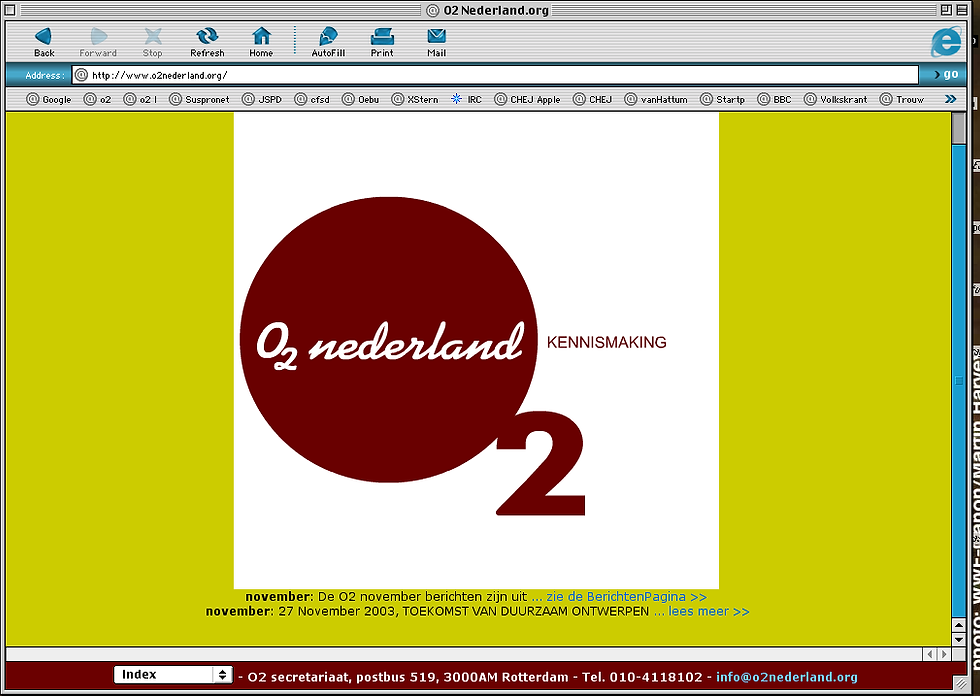
Task: Open the CHEJ favorite bookmark
Action: point(592,99)
